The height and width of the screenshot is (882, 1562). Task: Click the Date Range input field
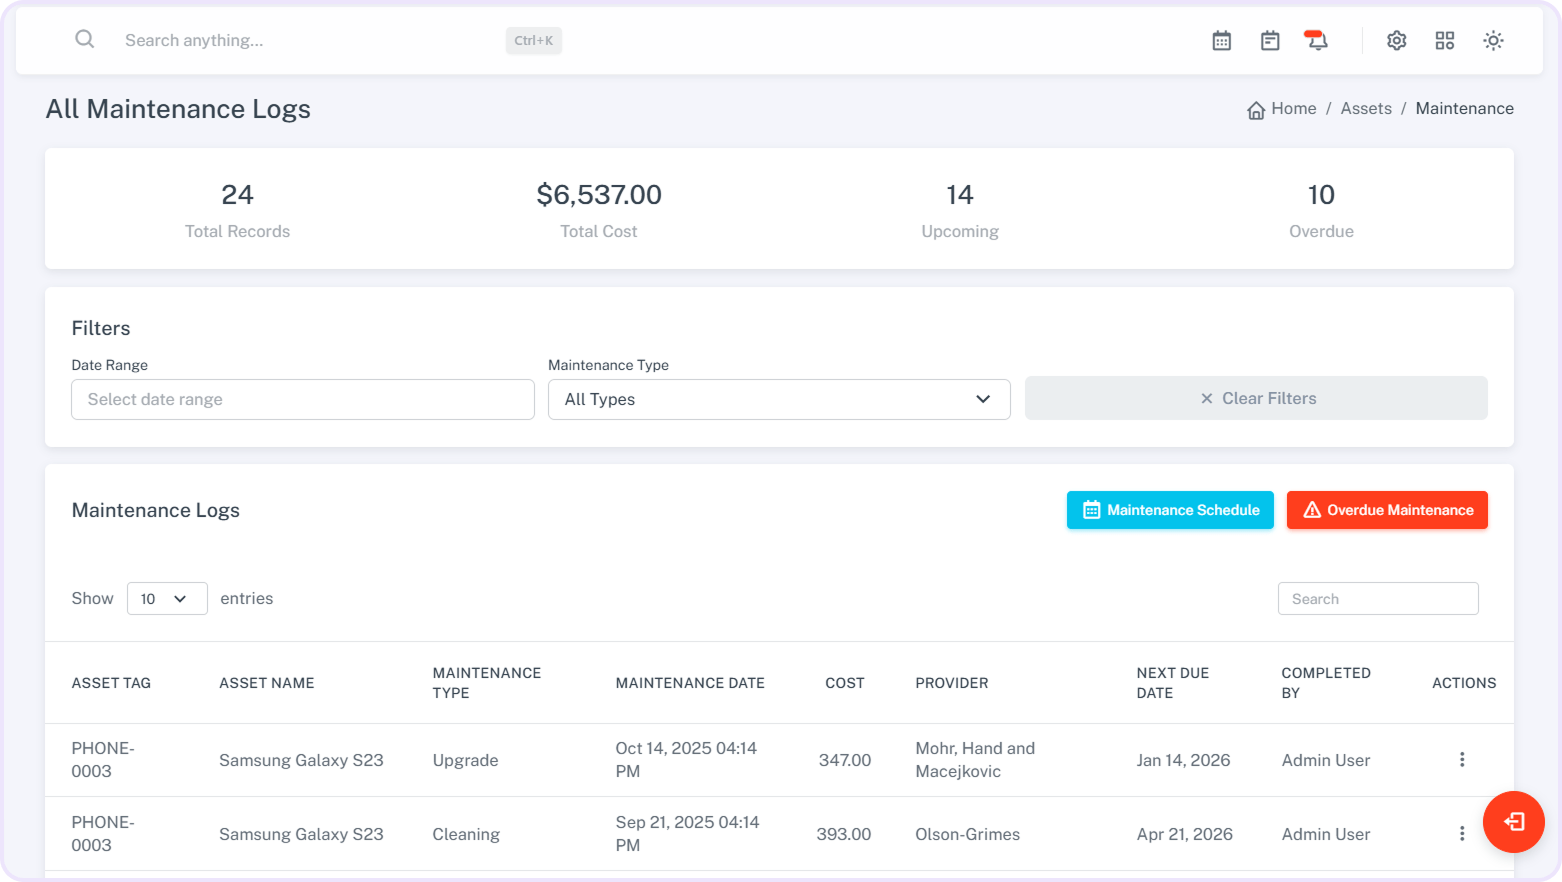pos(302,399)
